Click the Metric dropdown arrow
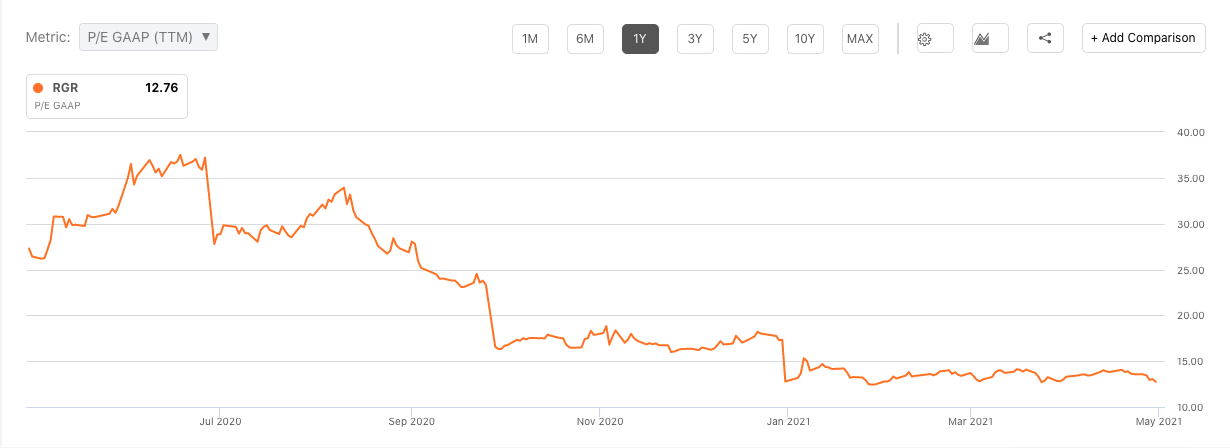Viewport: 1230px width, 448px height. pos(206,37)
